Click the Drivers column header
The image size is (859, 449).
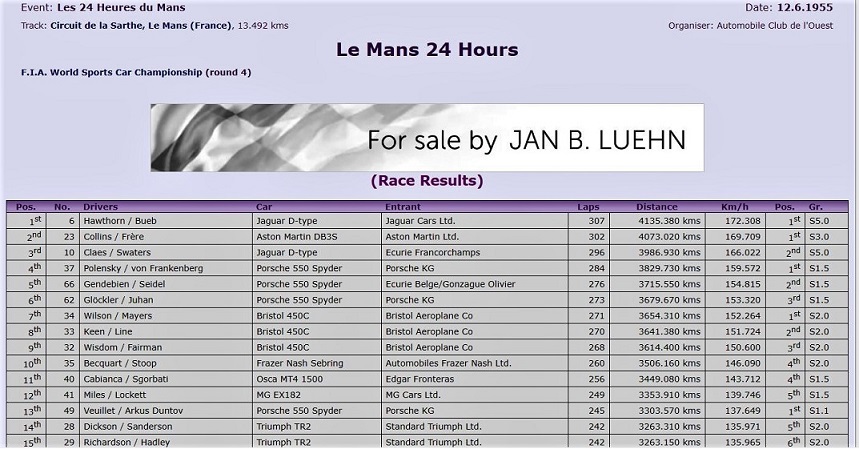(x=100, y=207)
